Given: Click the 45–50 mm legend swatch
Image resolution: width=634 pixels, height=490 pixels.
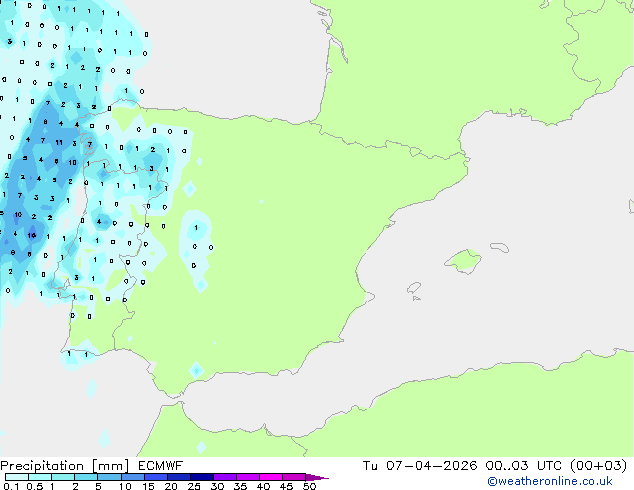Looking at the screenshot, I should [294, 477].
